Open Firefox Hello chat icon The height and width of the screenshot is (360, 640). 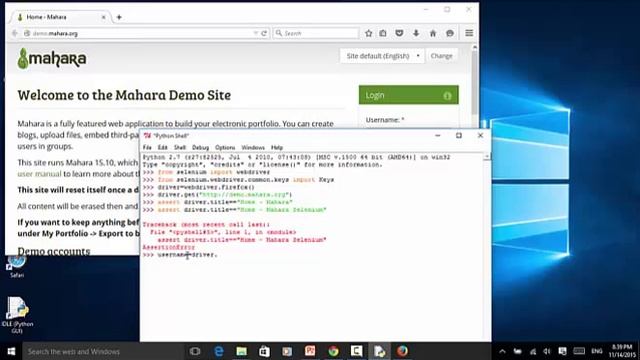tap(450, 33)
